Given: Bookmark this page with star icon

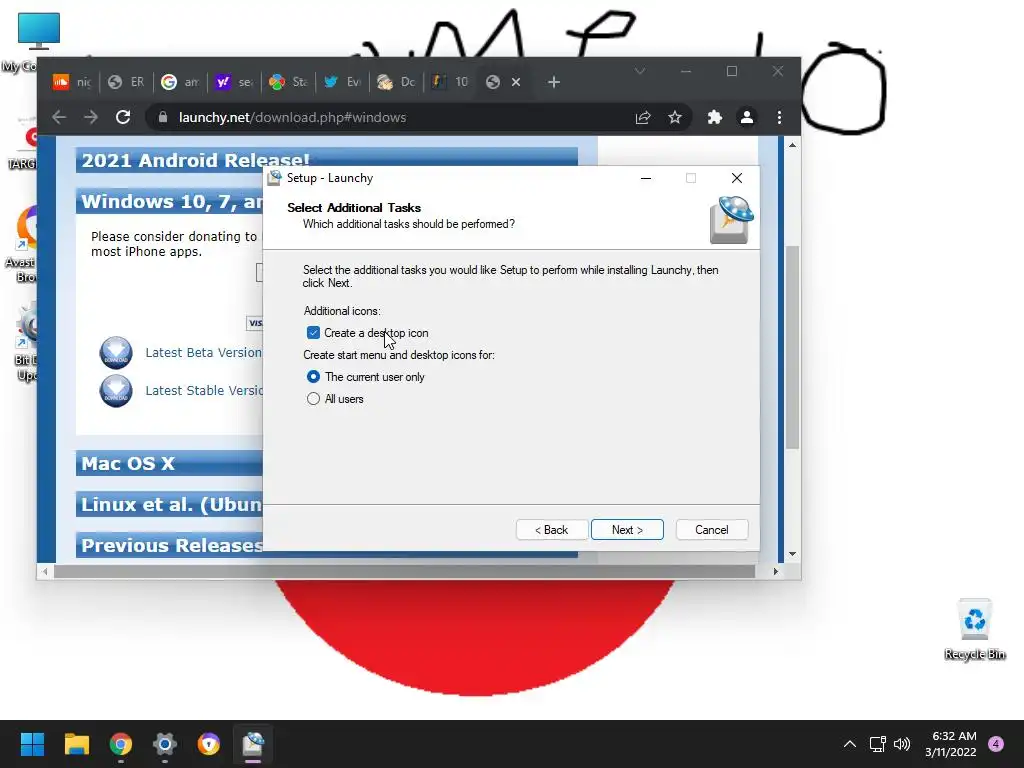Looking at the screenshot, I should (x=675, y=118).
